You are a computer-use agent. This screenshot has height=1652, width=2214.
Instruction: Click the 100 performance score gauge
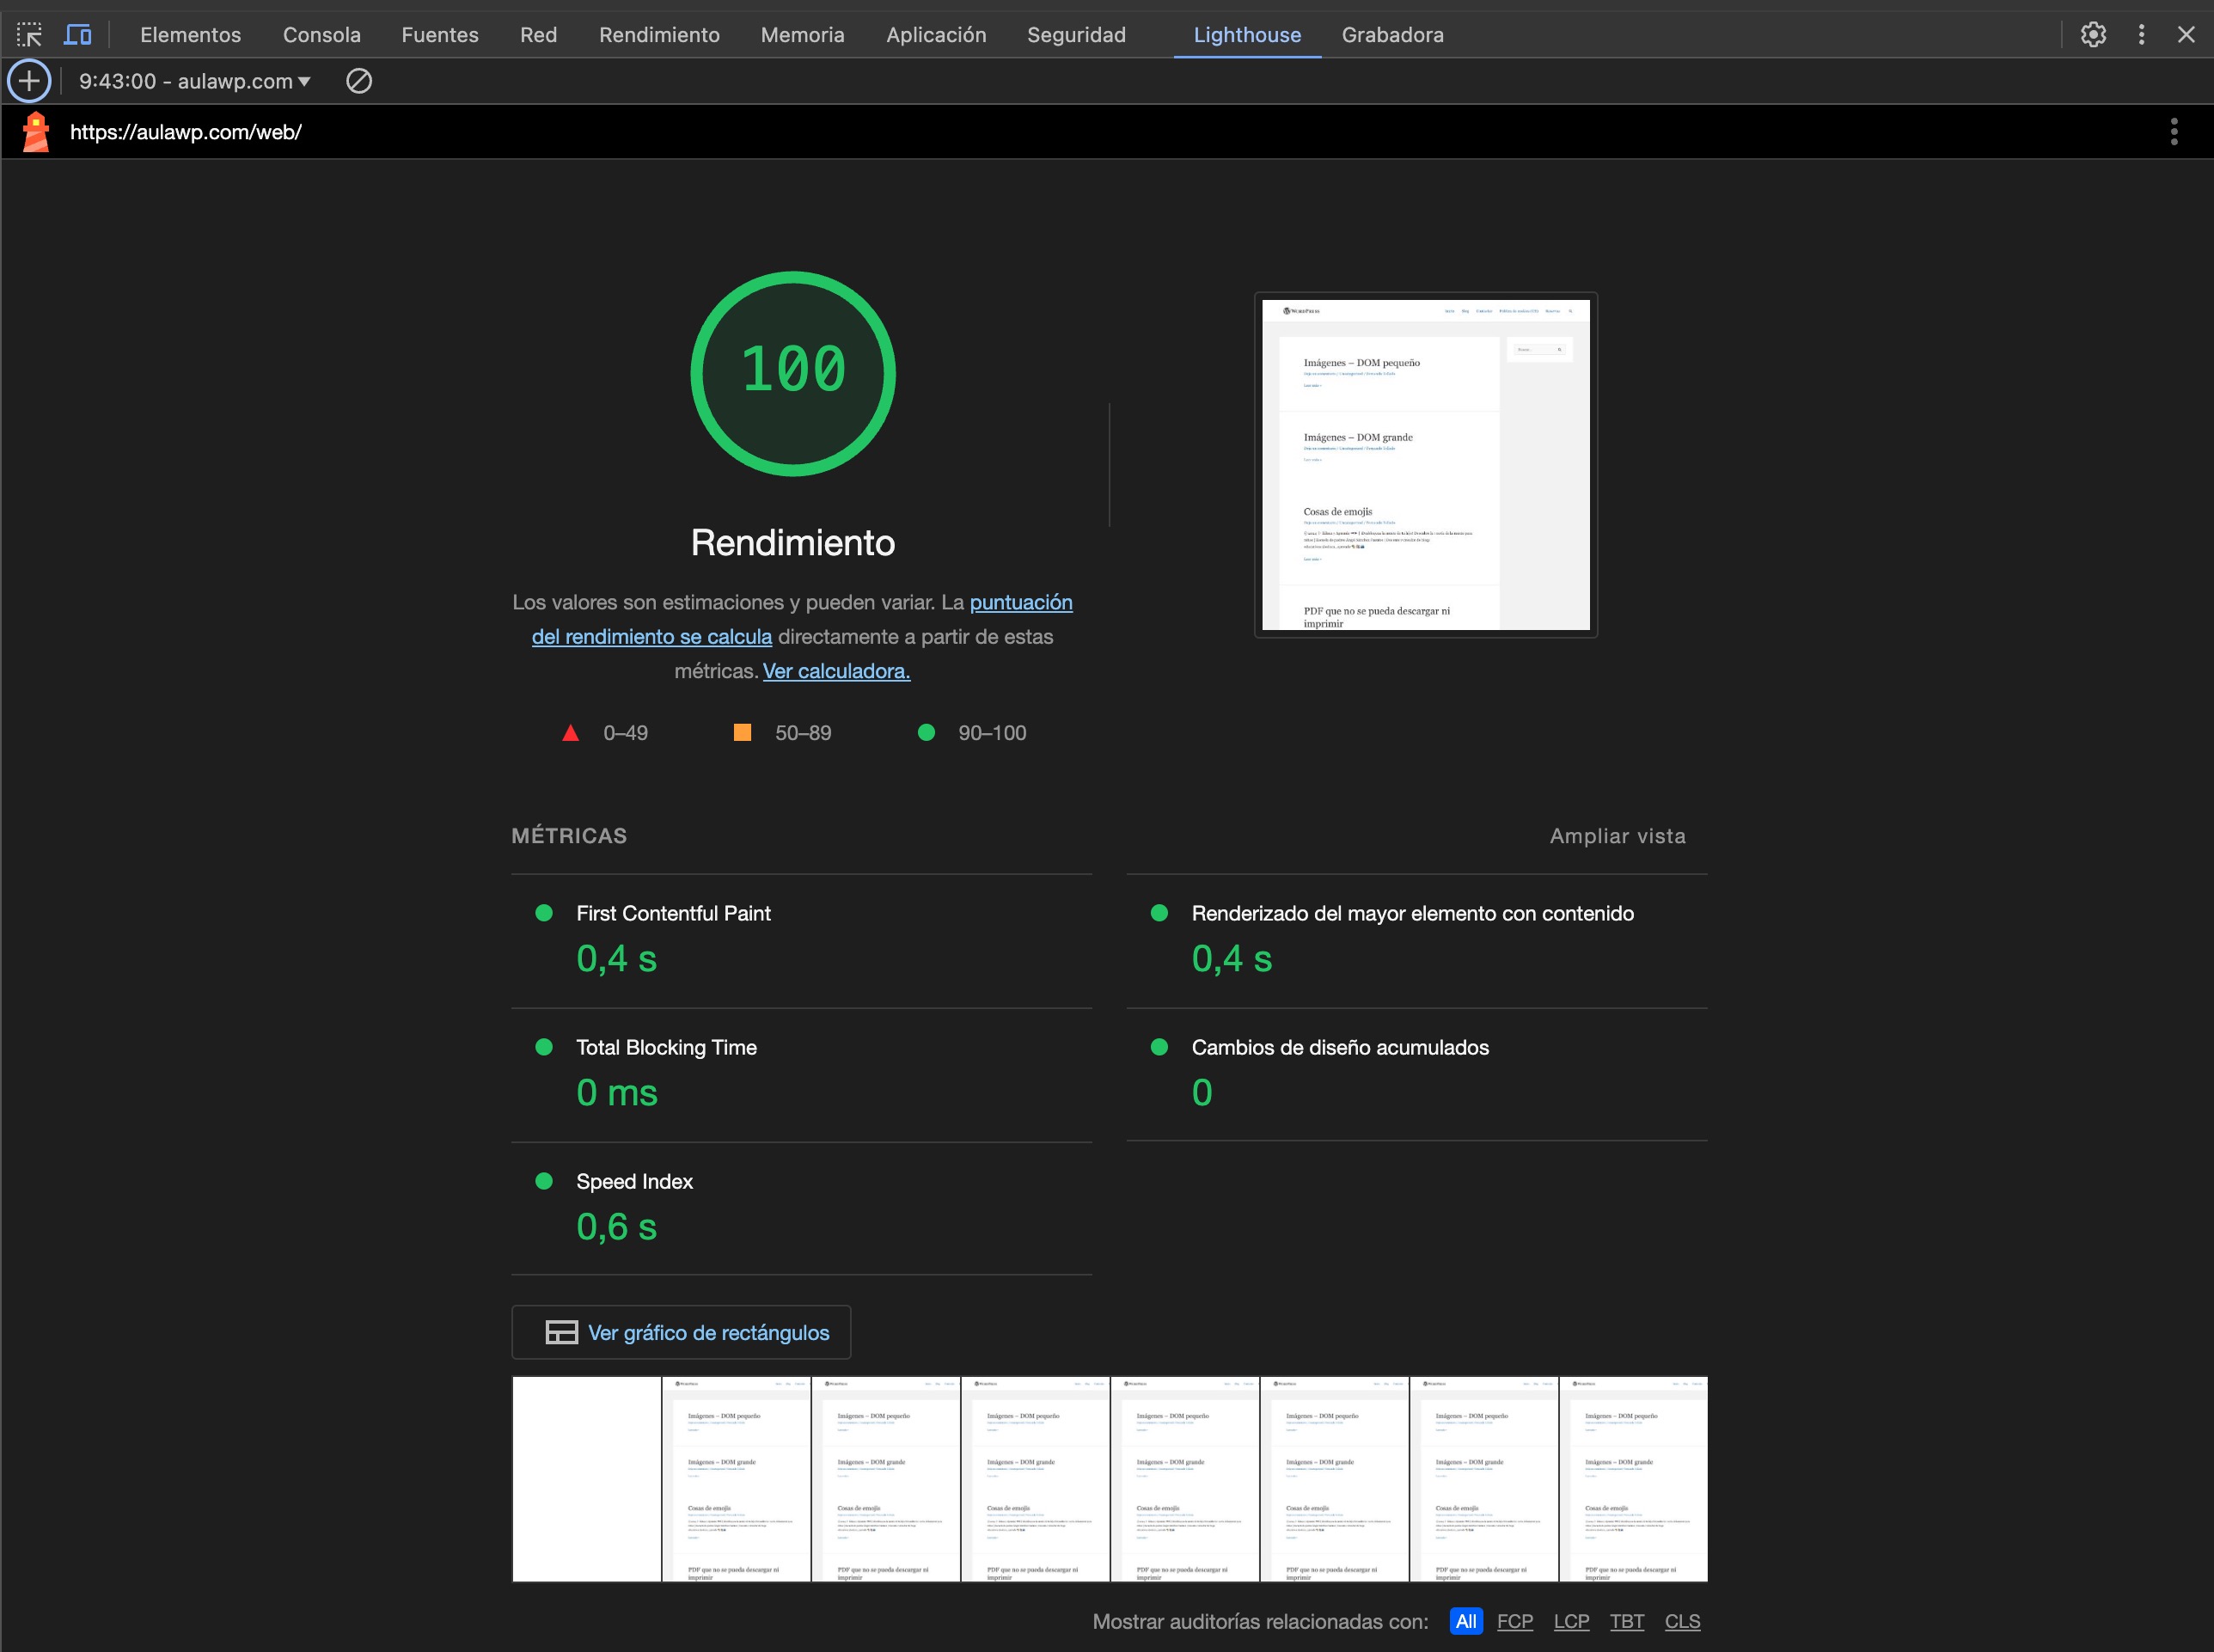[793, 373]
